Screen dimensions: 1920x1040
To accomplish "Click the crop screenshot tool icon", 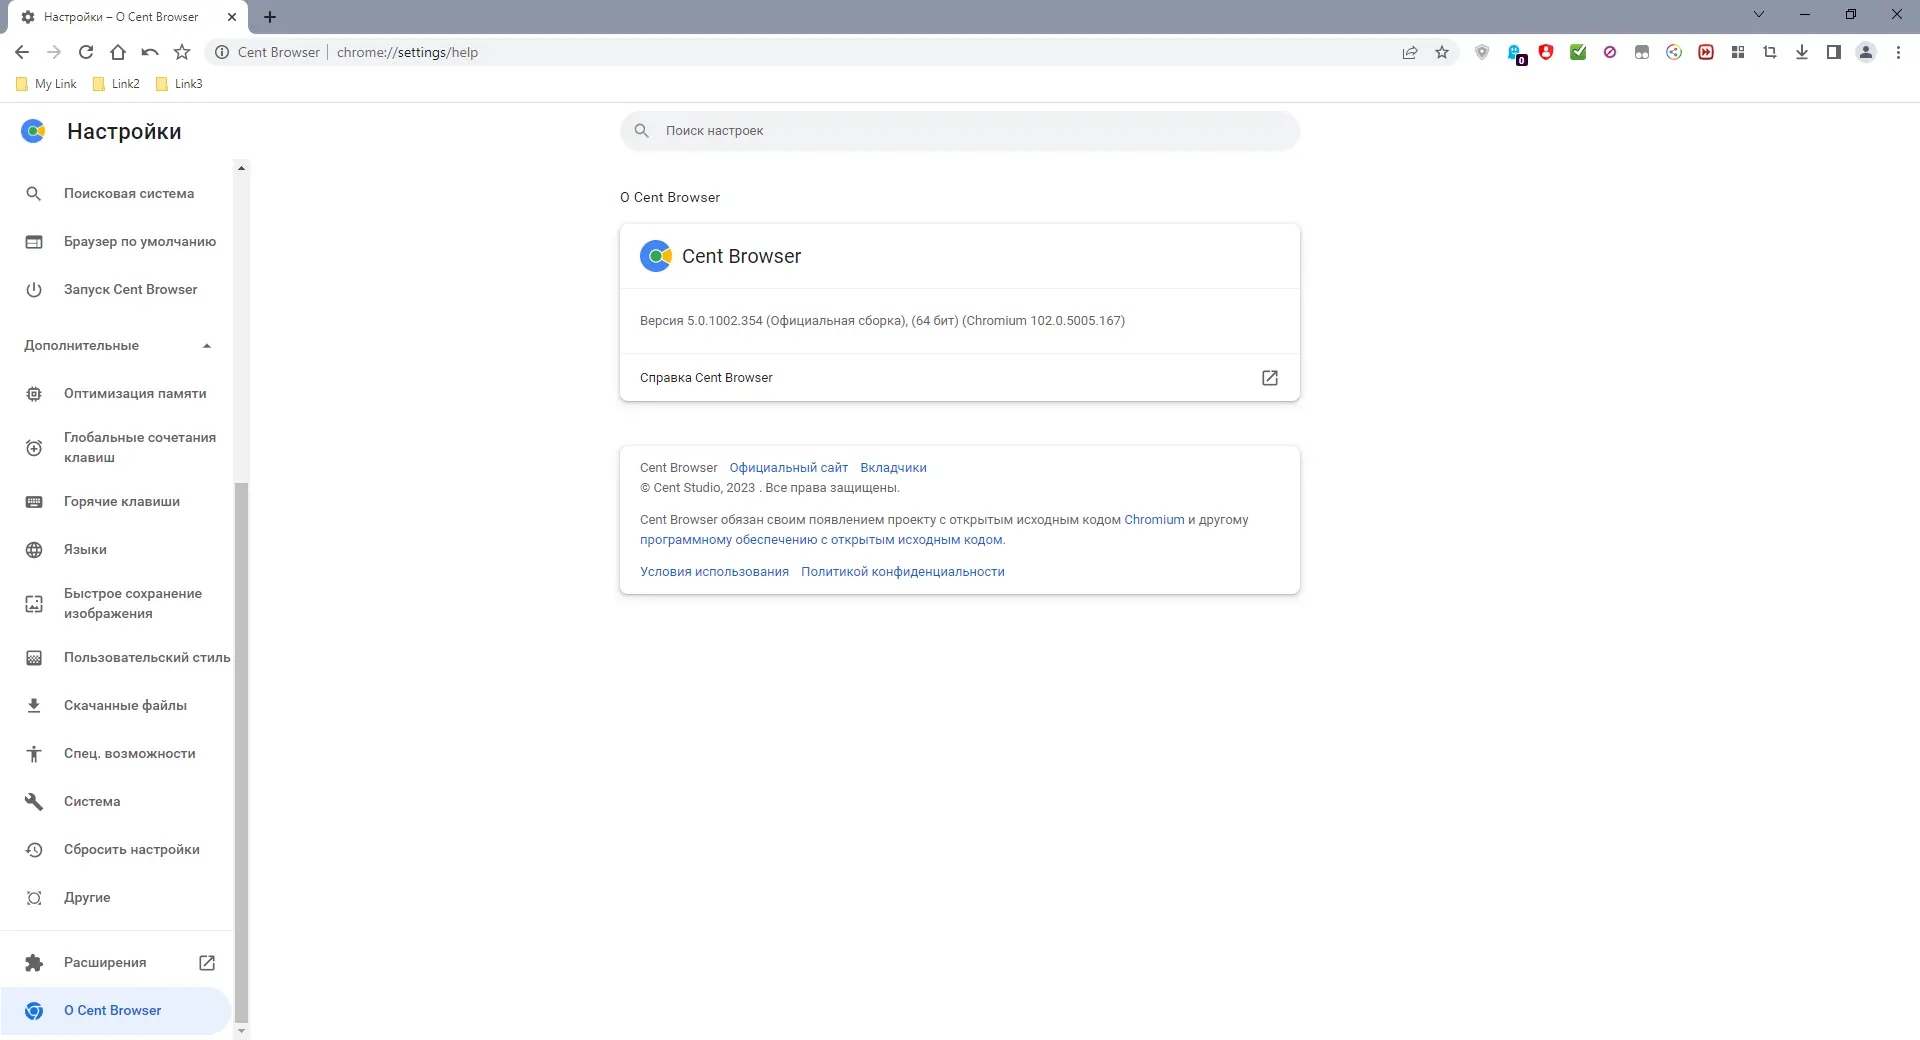I will click(1770, 52).
